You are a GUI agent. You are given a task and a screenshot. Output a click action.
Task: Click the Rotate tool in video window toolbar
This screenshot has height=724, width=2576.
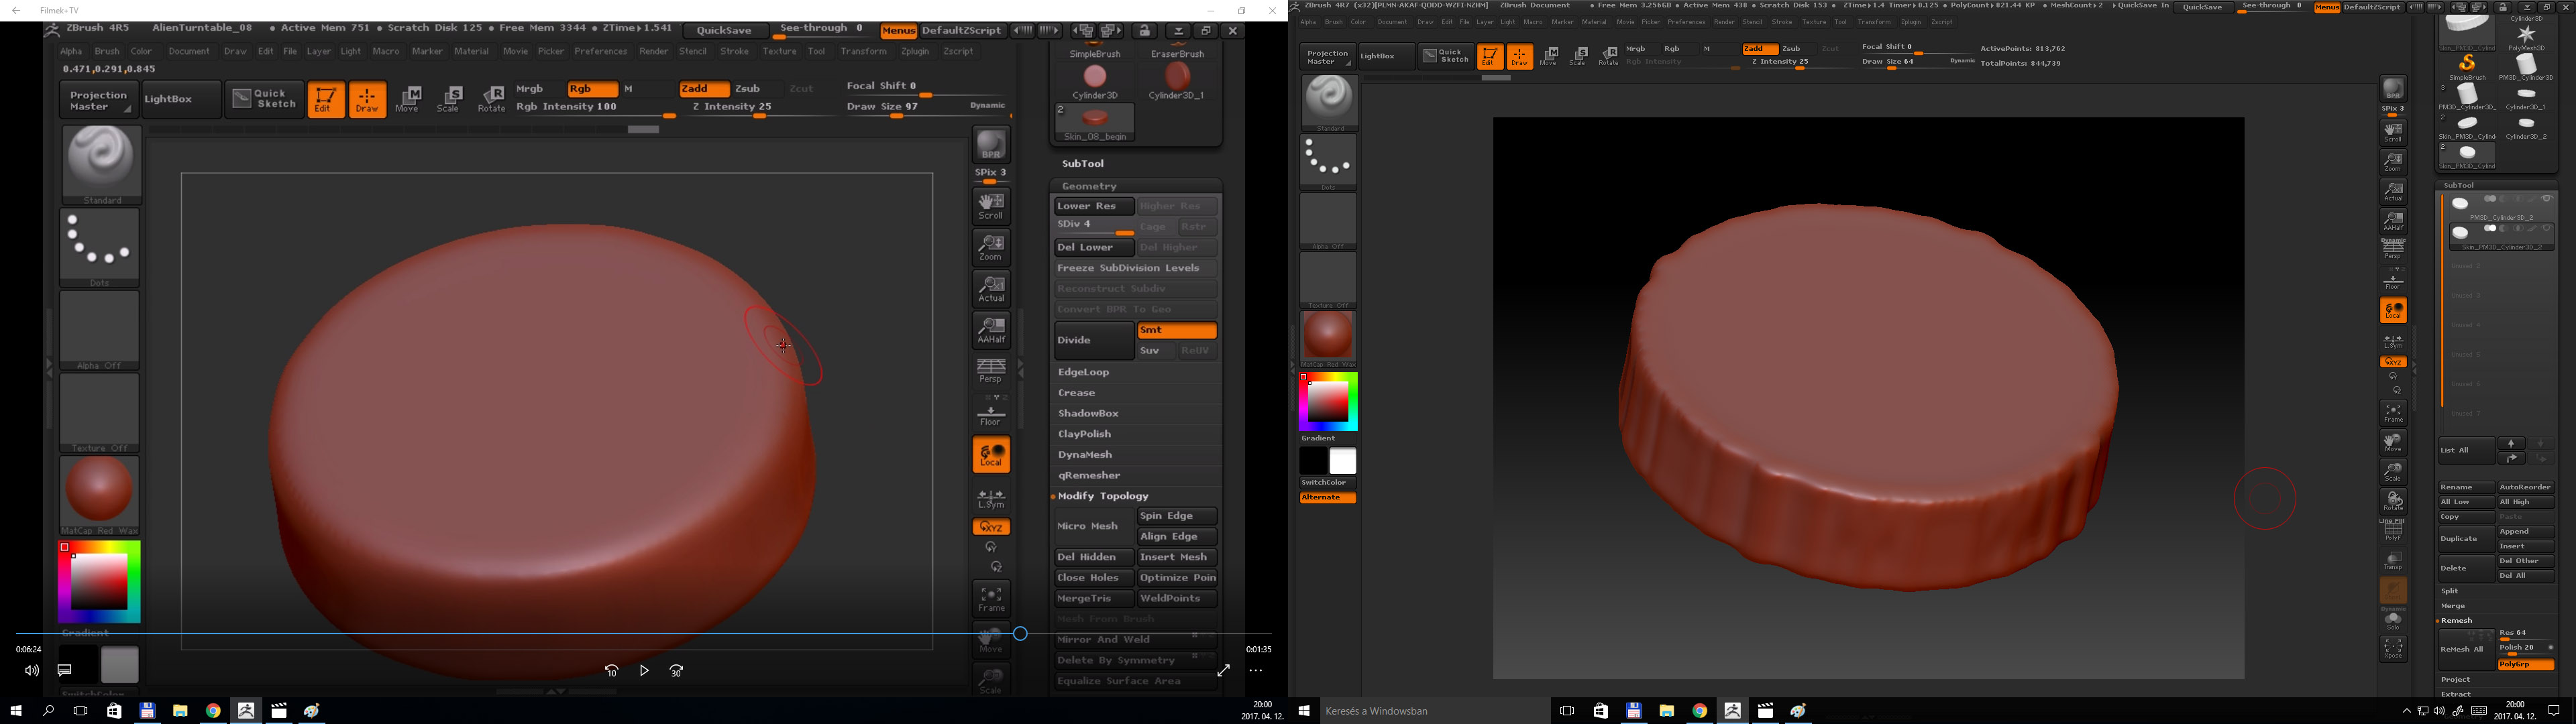tap(491, 99)
